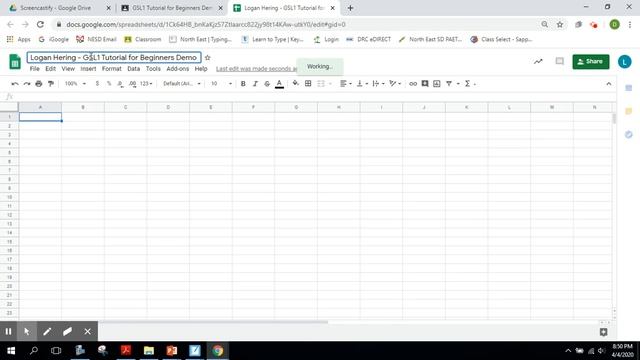Toggle italic formatting
Image resolution: width=640 pixels, height=360 pixels.
255,84
